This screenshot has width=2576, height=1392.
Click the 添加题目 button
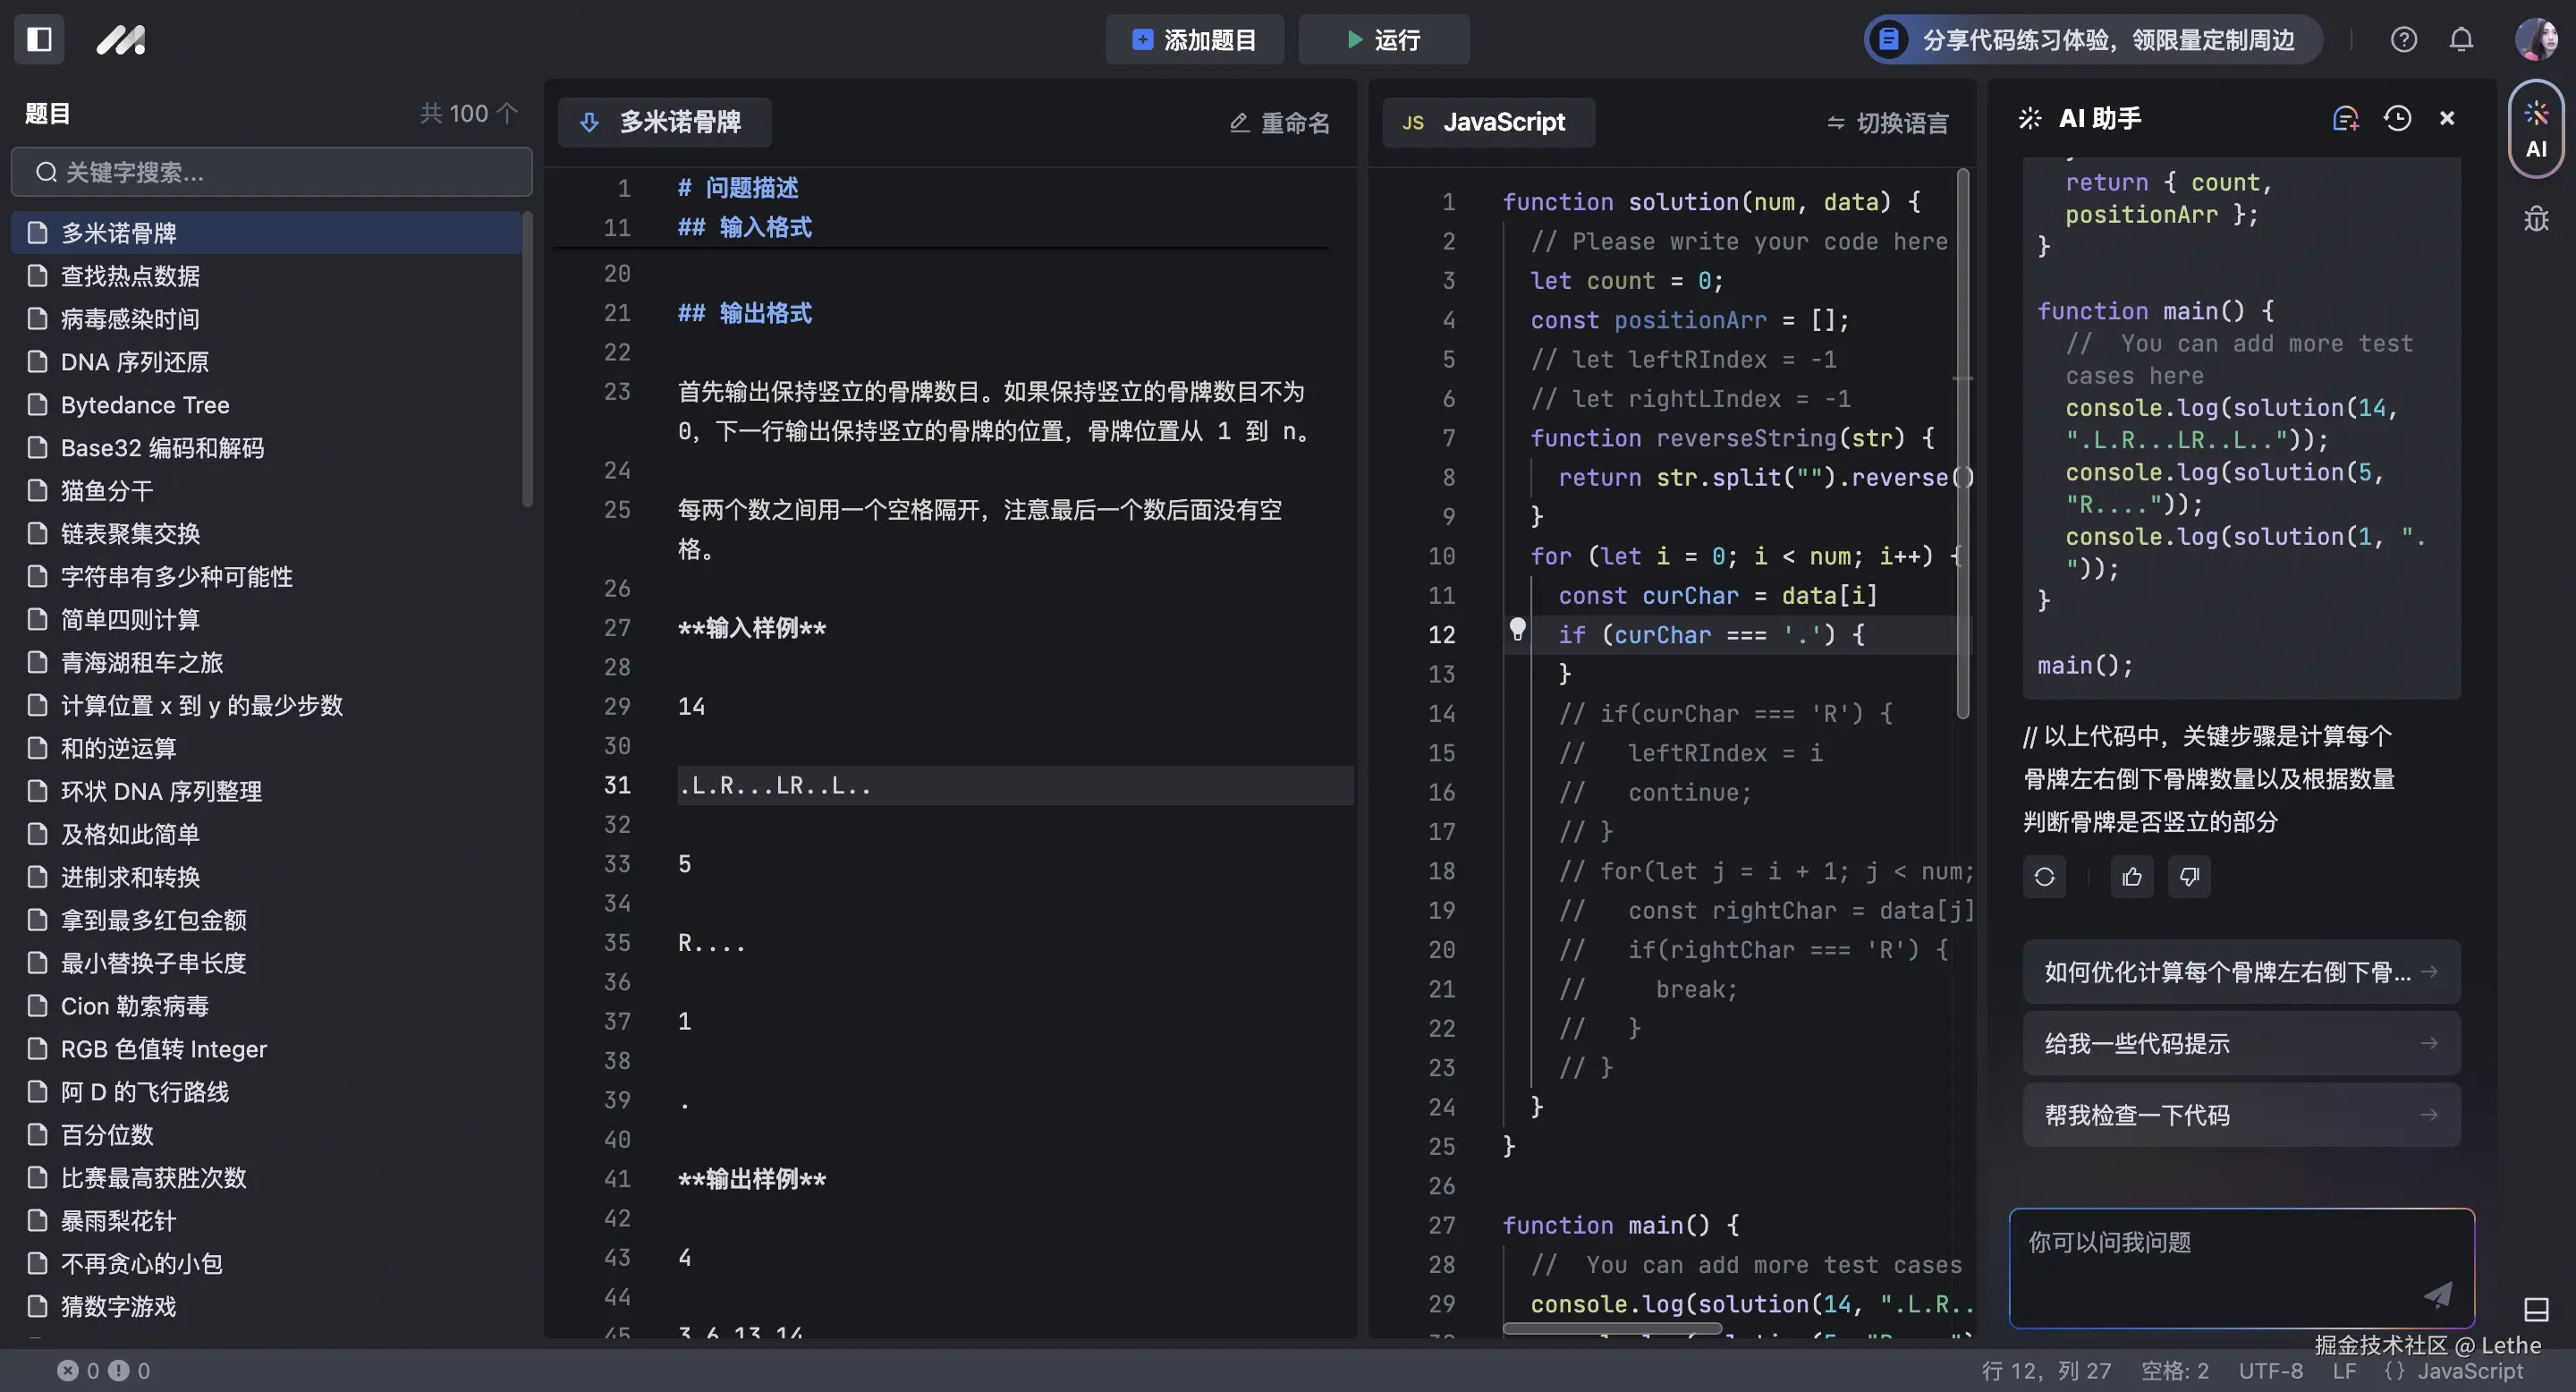click(1194, 40)
